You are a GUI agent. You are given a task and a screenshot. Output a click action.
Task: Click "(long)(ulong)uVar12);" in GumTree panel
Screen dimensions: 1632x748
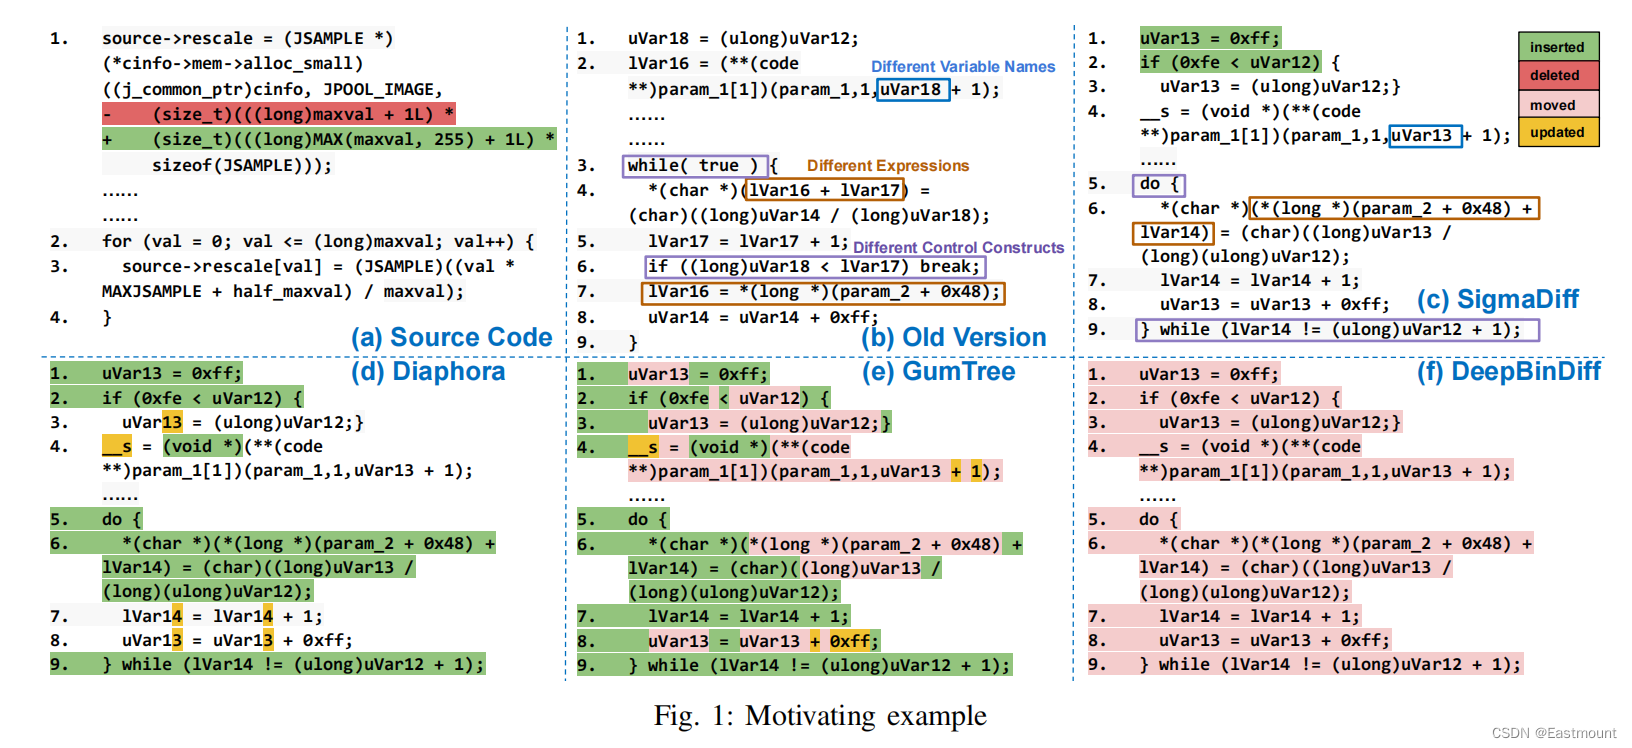(733, 592)
